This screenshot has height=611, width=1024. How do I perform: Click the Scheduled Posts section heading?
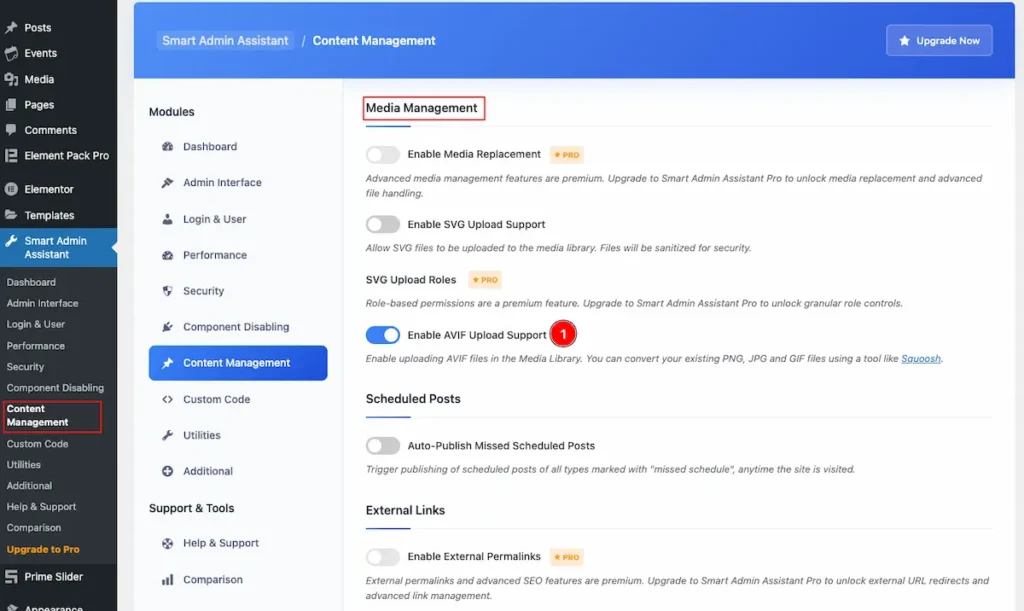413,399
